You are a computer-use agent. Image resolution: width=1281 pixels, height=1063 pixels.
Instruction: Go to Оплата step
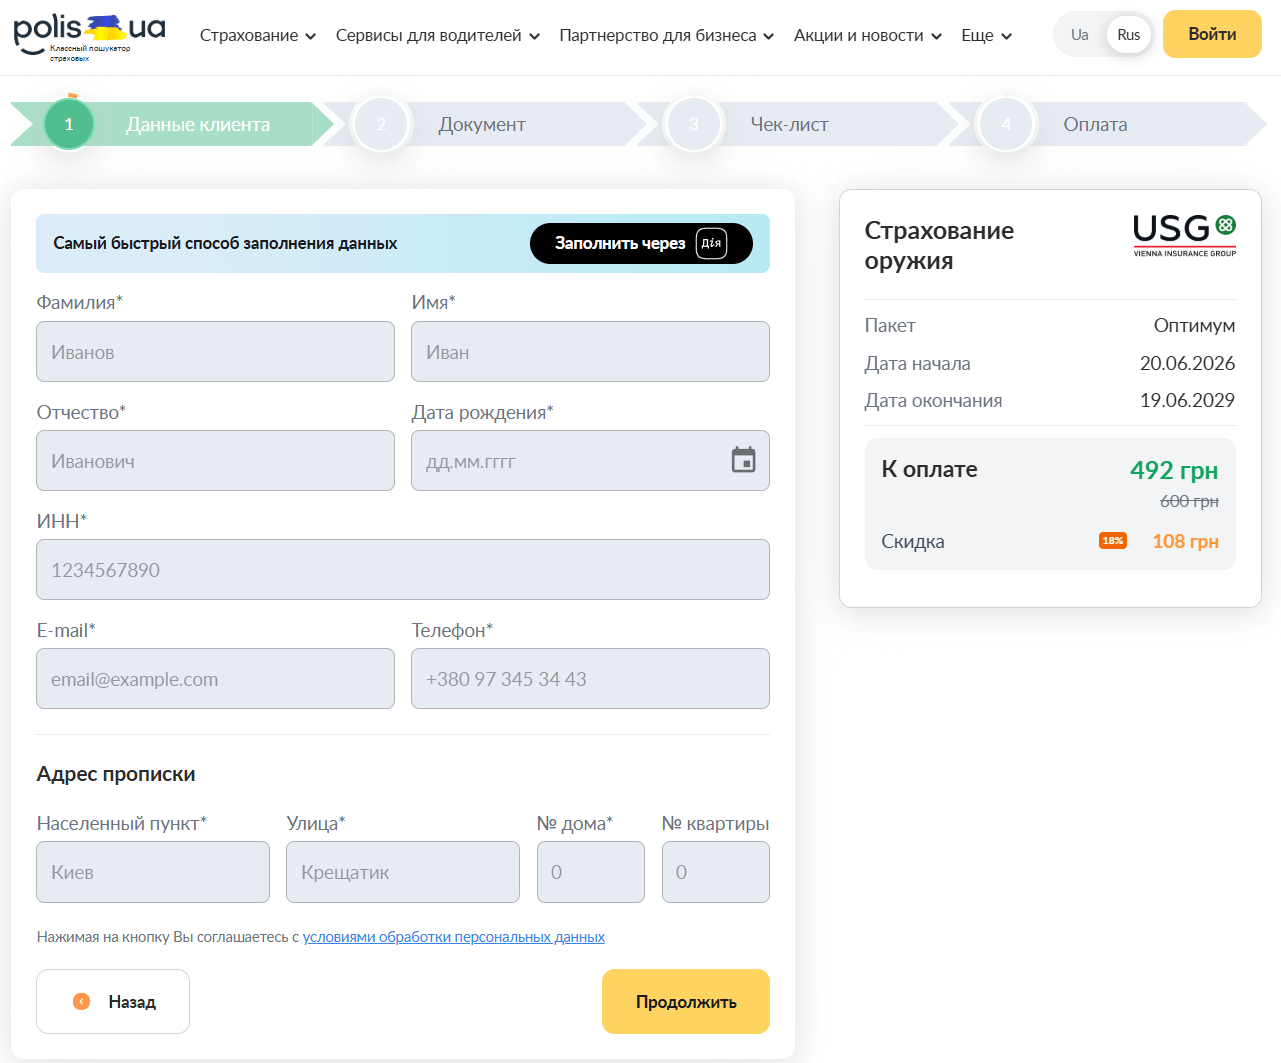[1095, 124]
